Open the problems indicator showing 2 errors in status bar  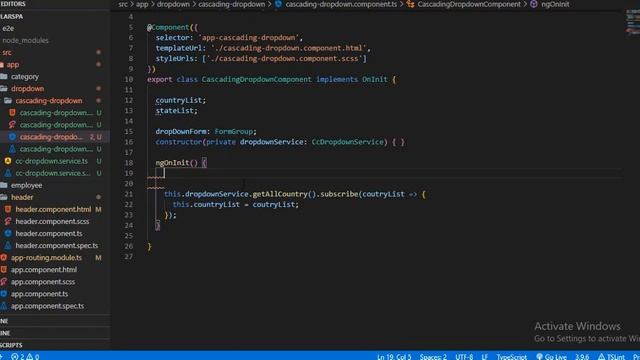tap(25, 356)
